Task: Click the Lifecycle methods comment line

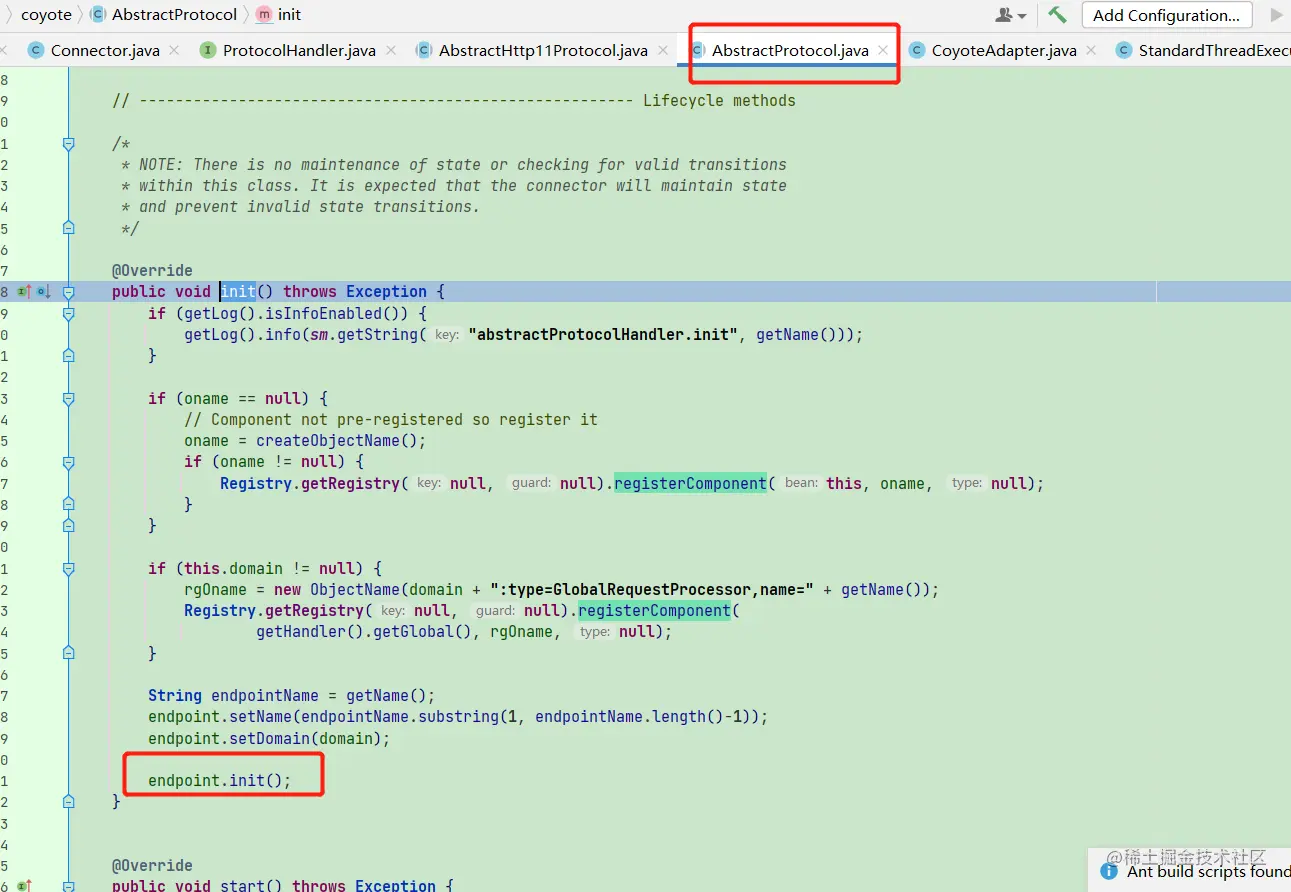Action: point(454,100)
